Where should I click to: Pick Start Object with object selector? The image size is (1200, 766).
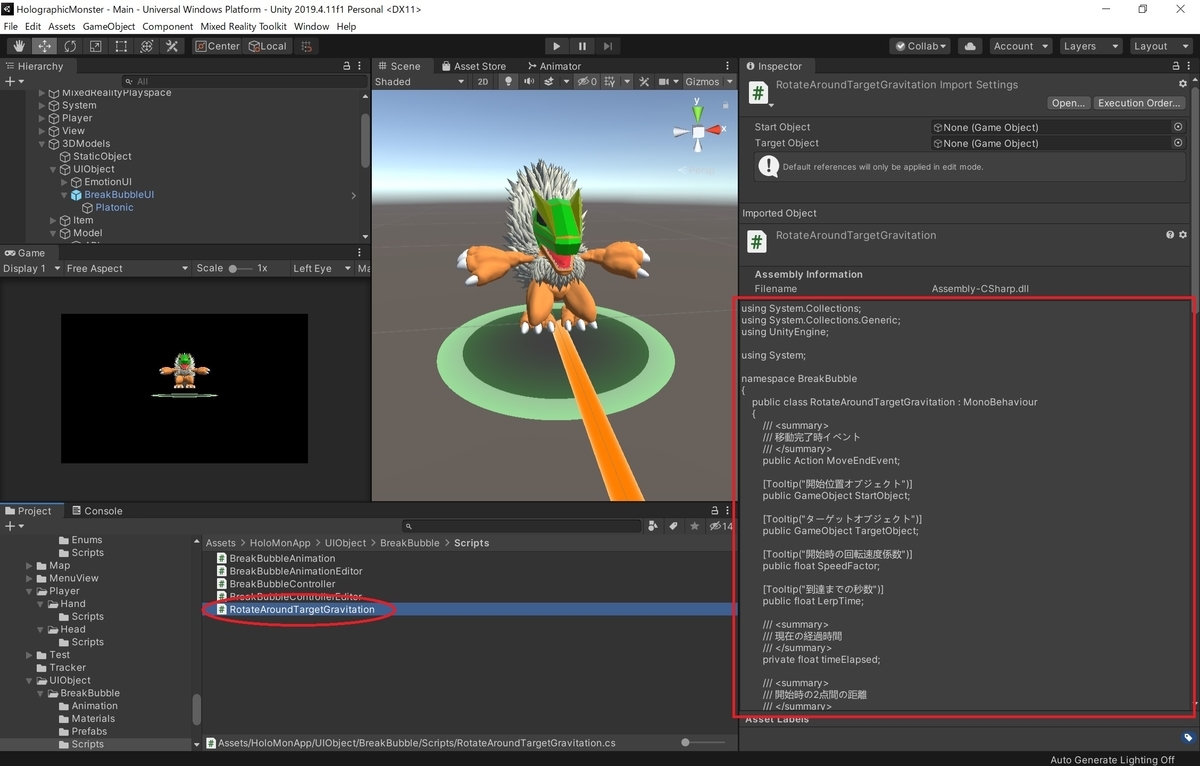1178,127
